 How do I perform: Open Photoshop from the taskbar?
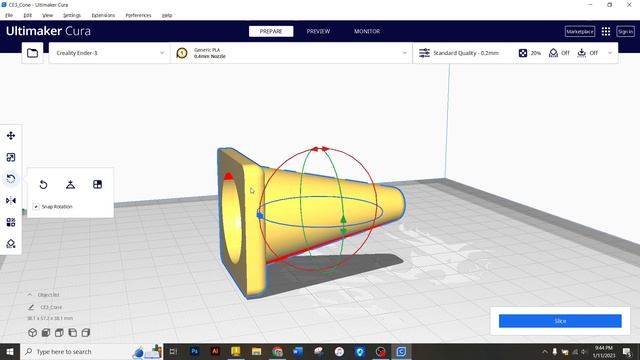point(194,351)
